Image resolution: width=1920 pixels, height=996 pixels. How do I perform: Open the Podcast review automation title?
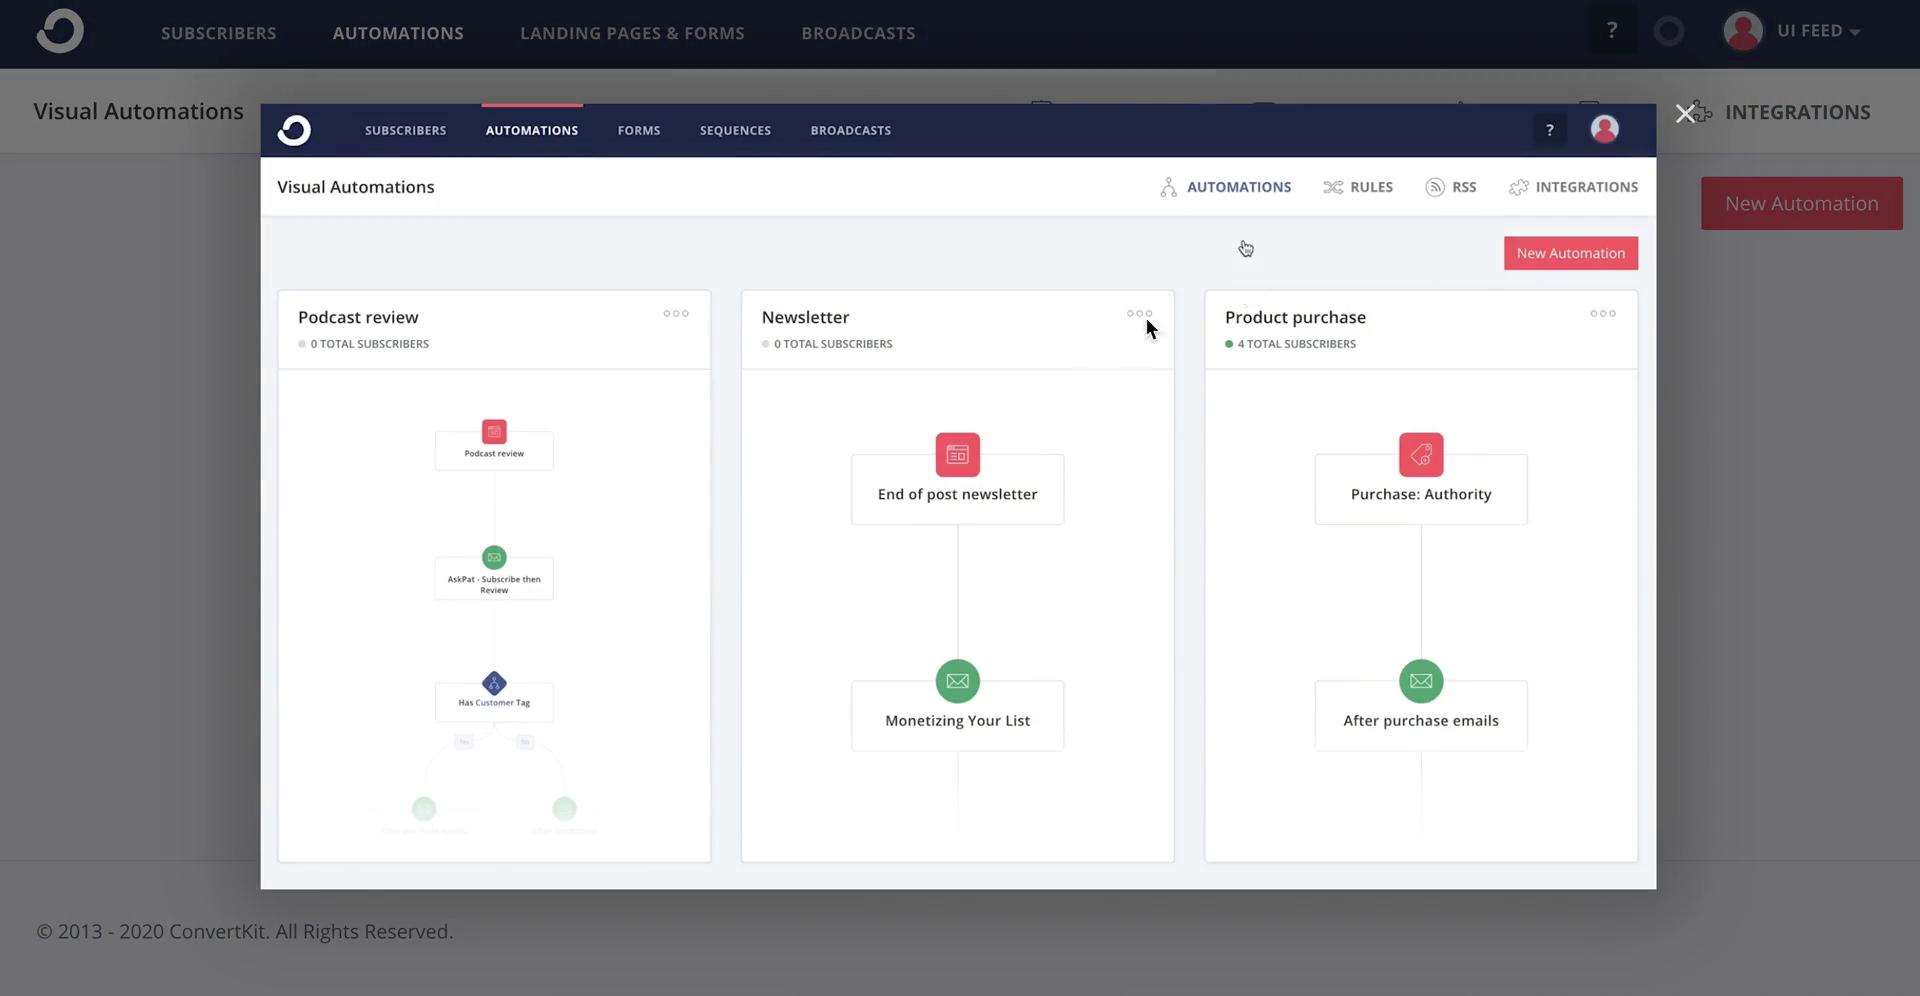pyautogui.click(x=358, y=317)
